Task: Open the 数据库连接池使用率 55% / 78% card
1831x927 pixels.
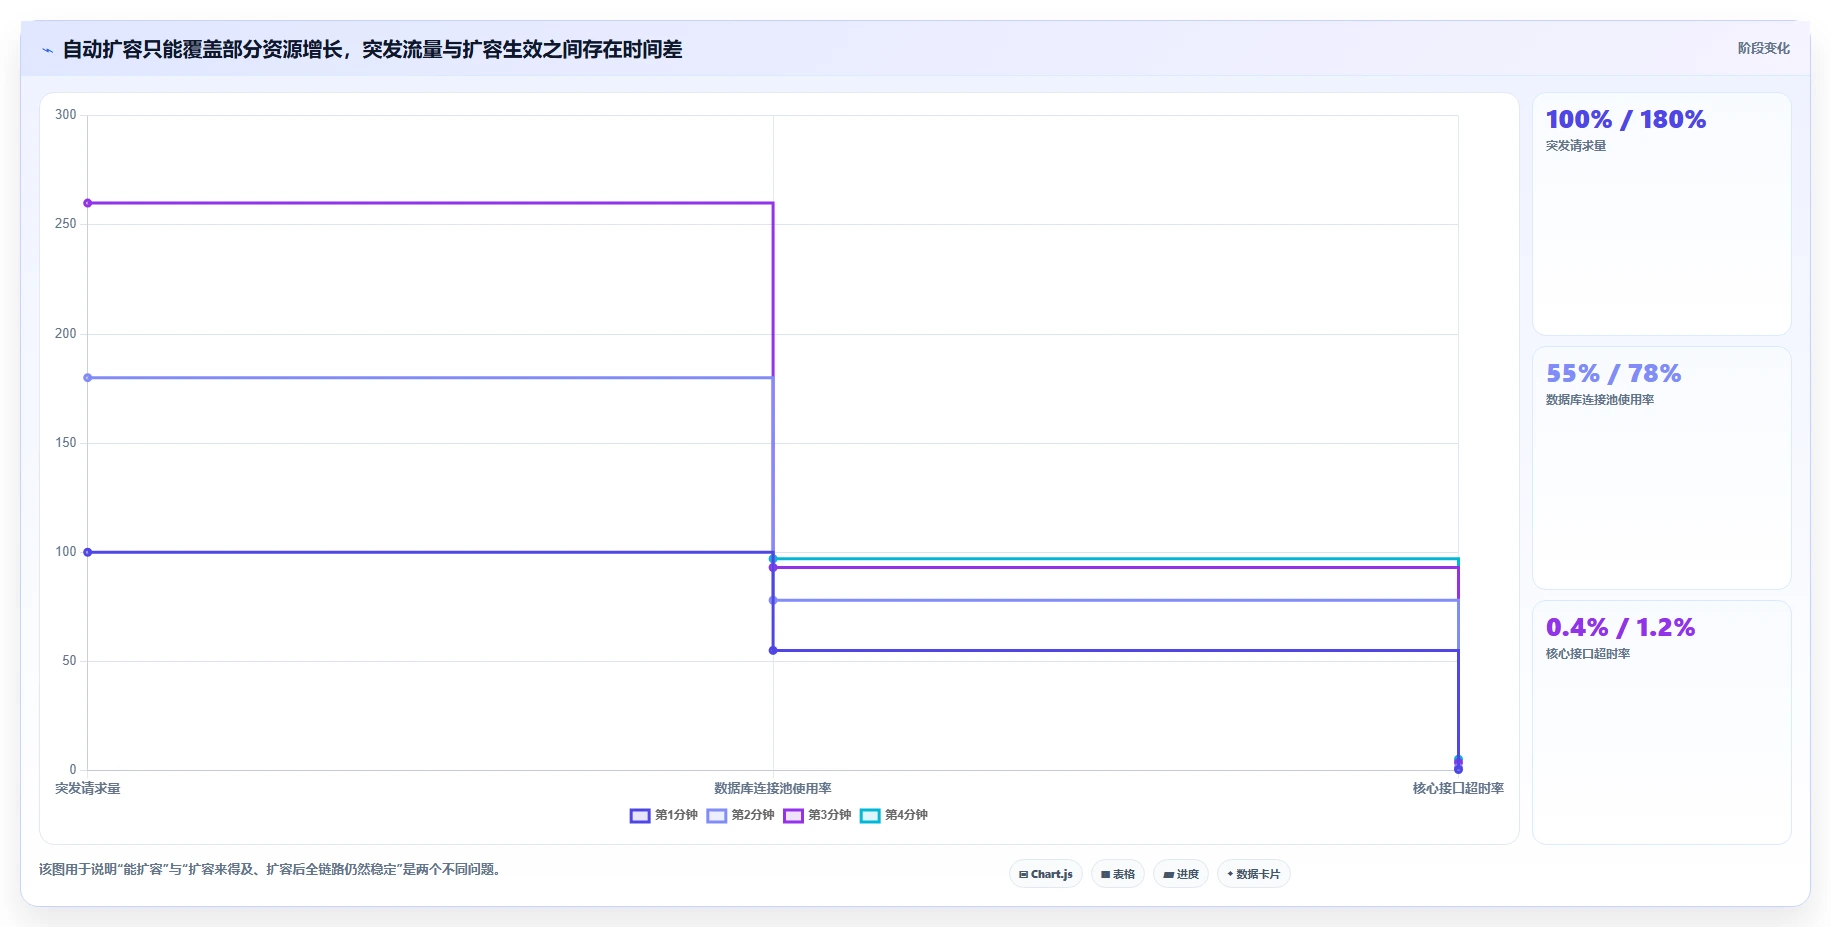Action: pos(1661,468)
